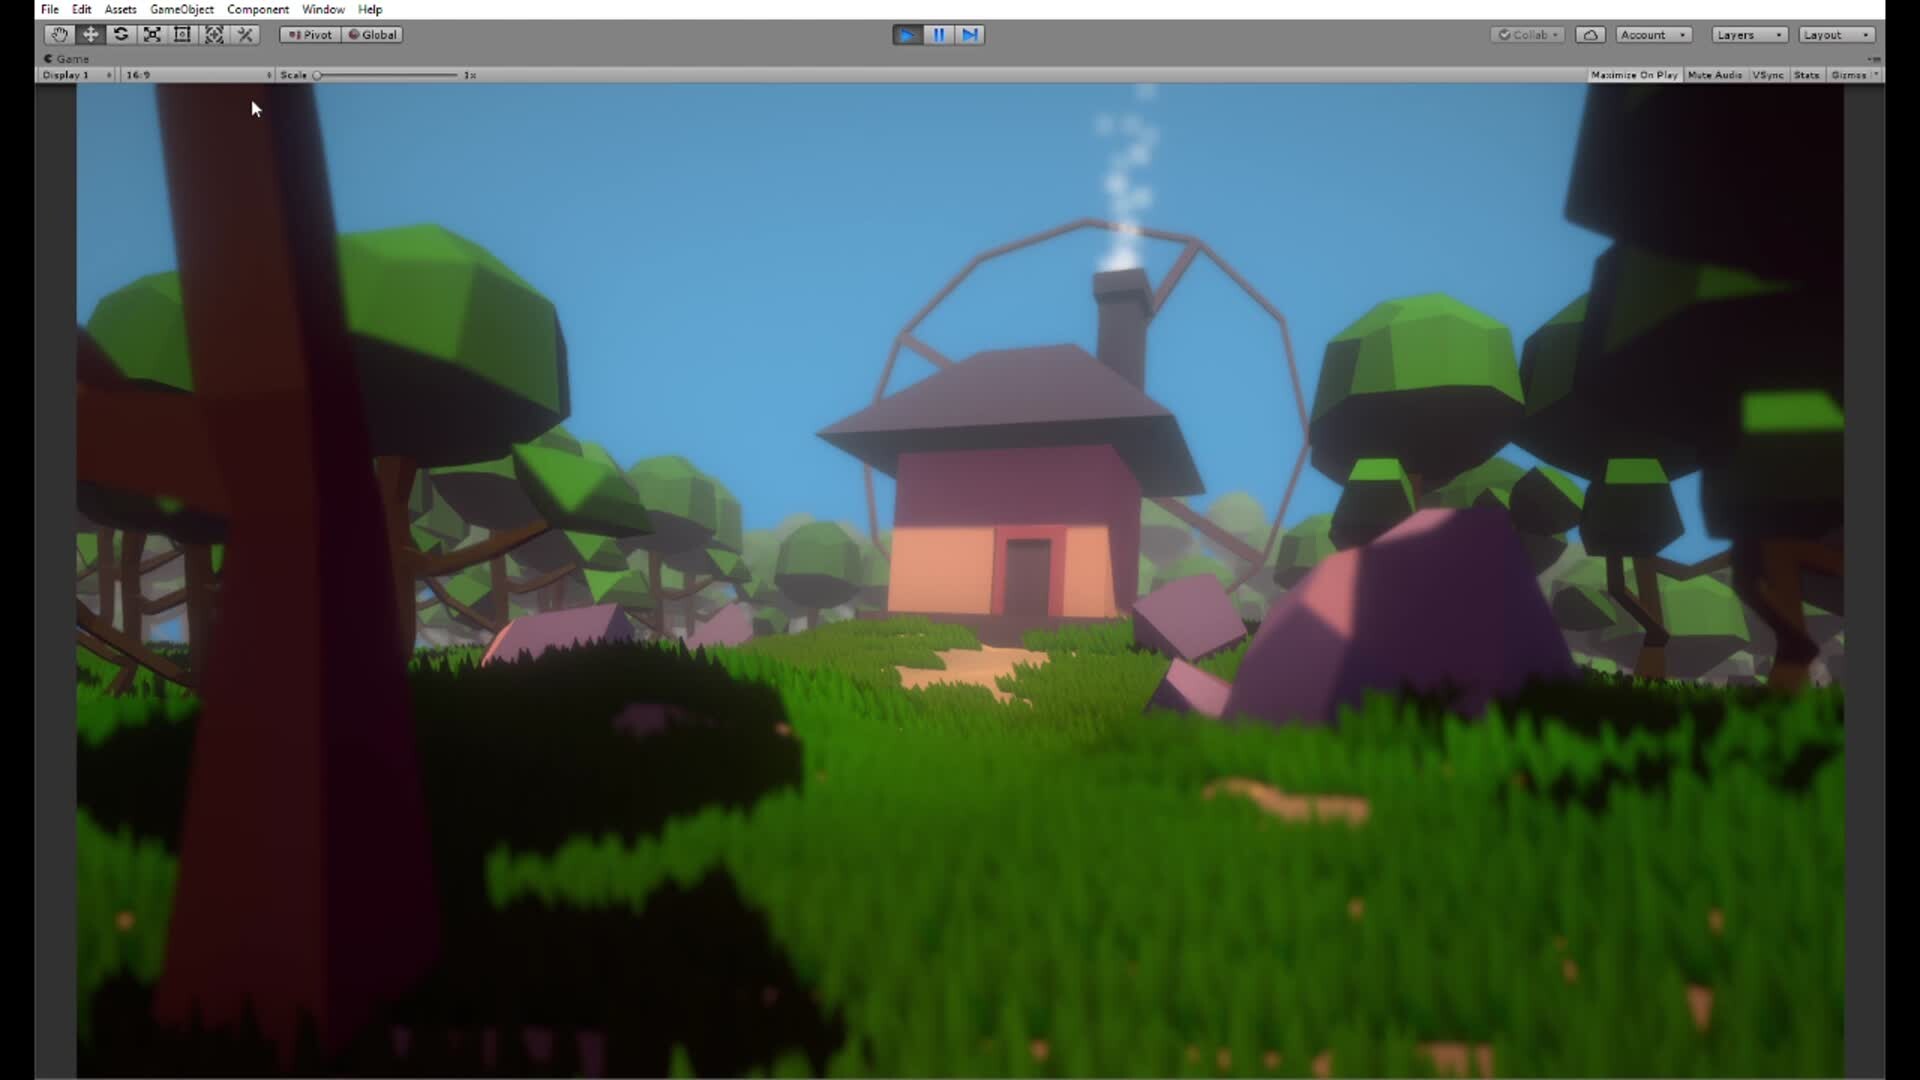Image resolution: width=1920 pixels, height=1080 pixels.
Task: Switch to the Game tab
Action: (x=67, y=58)
